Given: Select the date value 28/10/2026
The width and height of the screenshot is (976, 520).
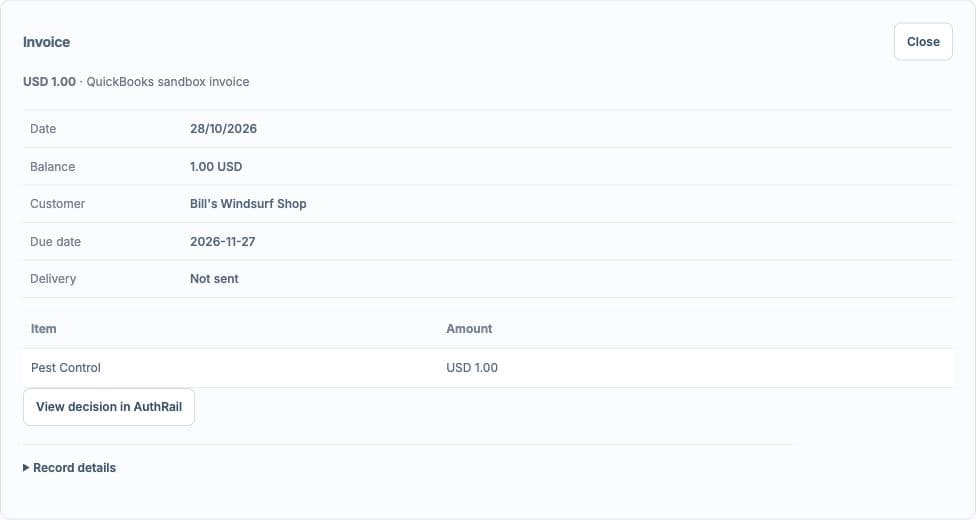Looking at the screenshot, I should (223, 129).
